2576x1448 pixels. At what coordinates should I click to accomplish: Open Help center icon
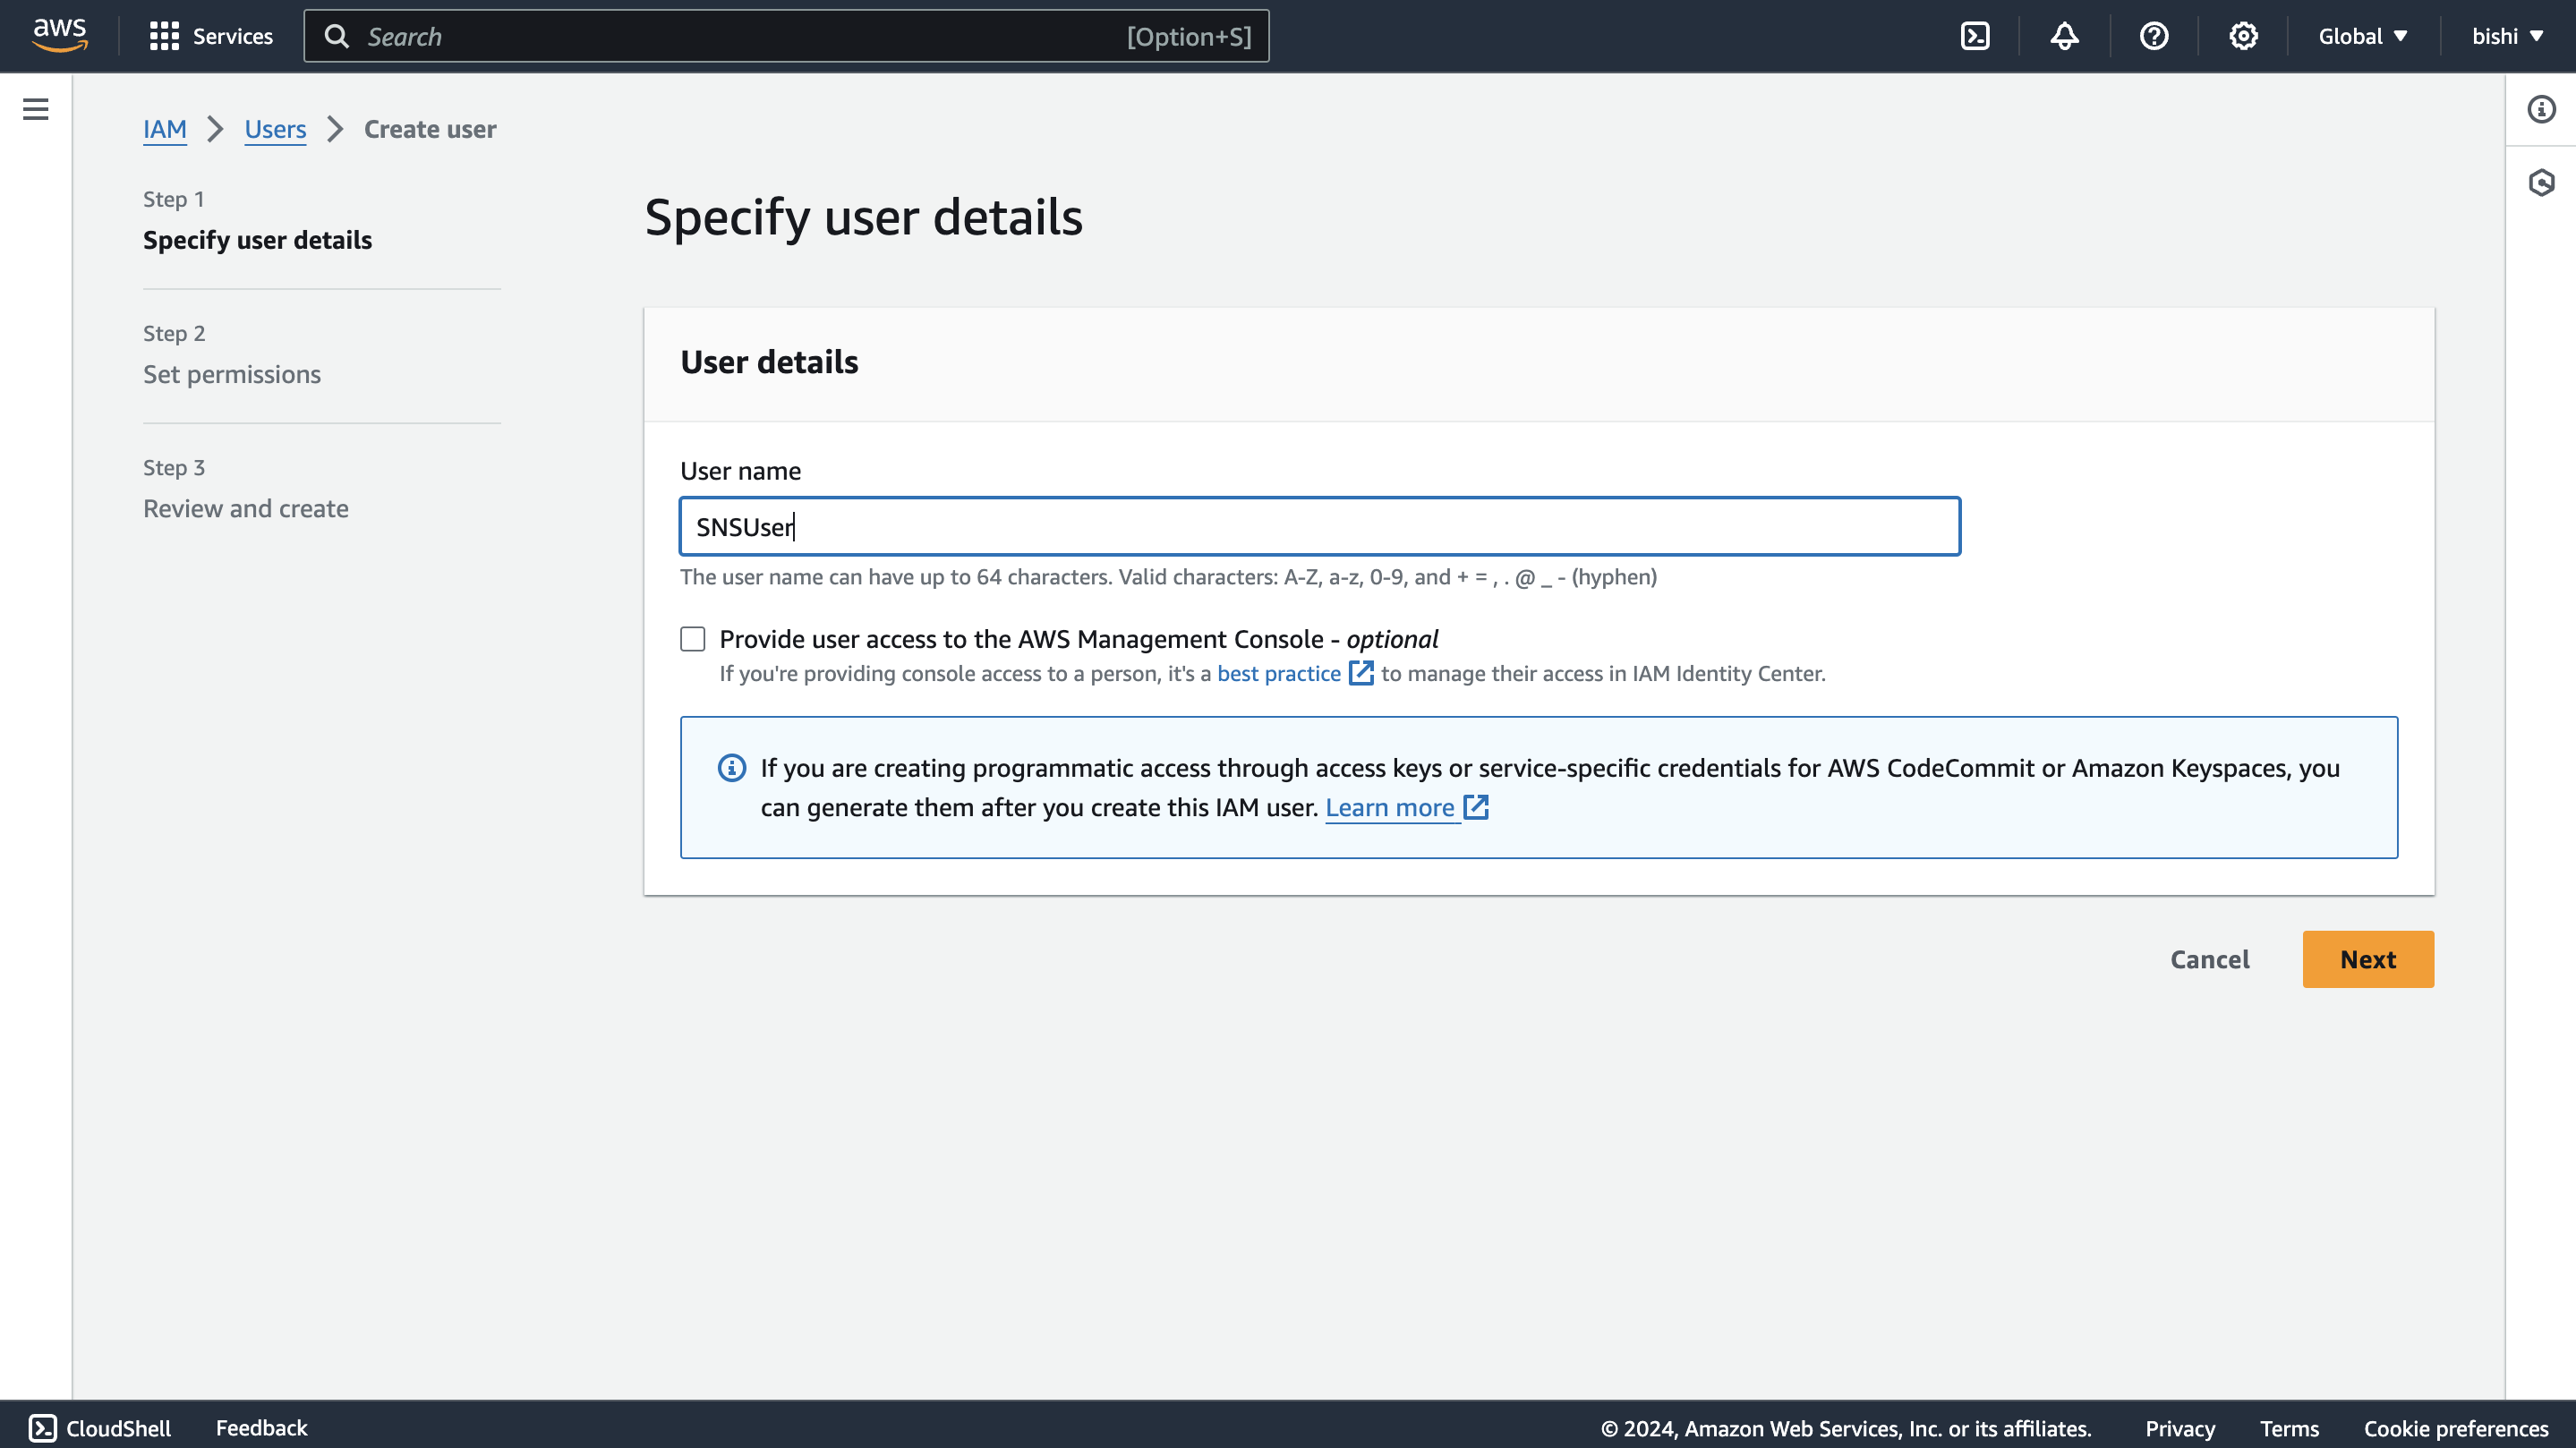tap(2154, 36)
